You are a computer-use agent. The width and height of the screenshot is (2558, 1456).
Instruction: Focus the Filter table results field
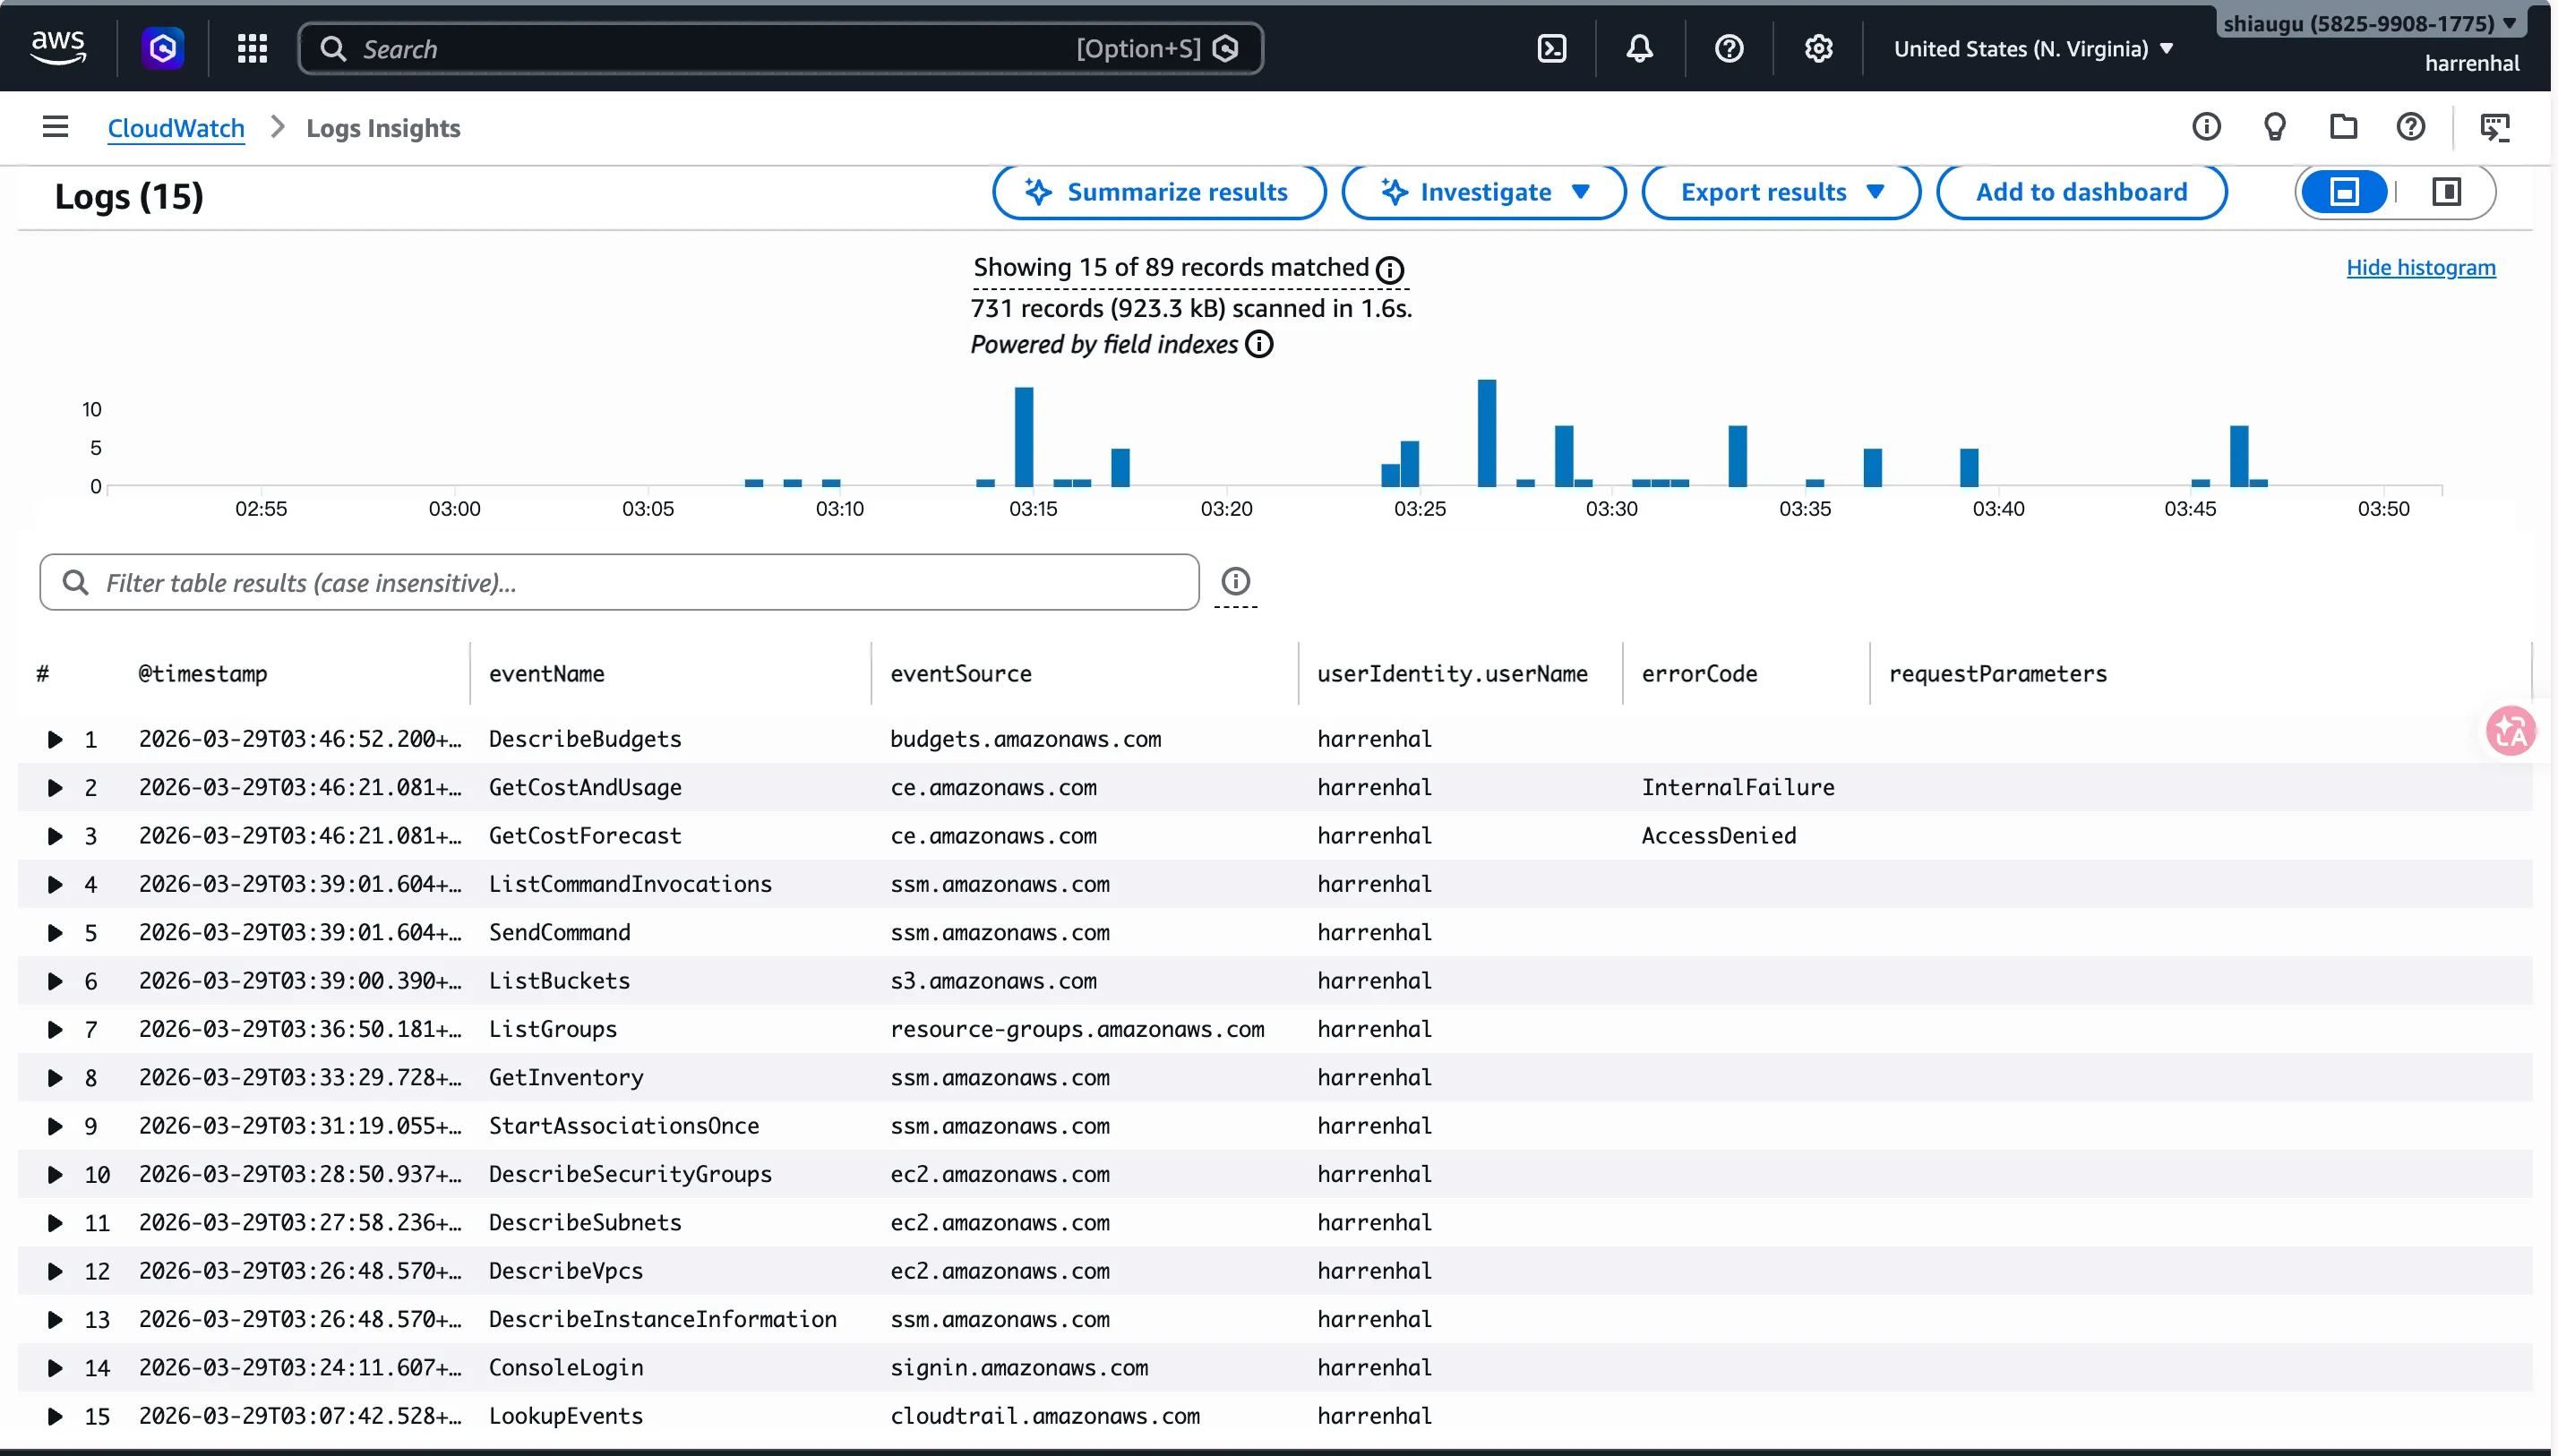coord(619,582)
